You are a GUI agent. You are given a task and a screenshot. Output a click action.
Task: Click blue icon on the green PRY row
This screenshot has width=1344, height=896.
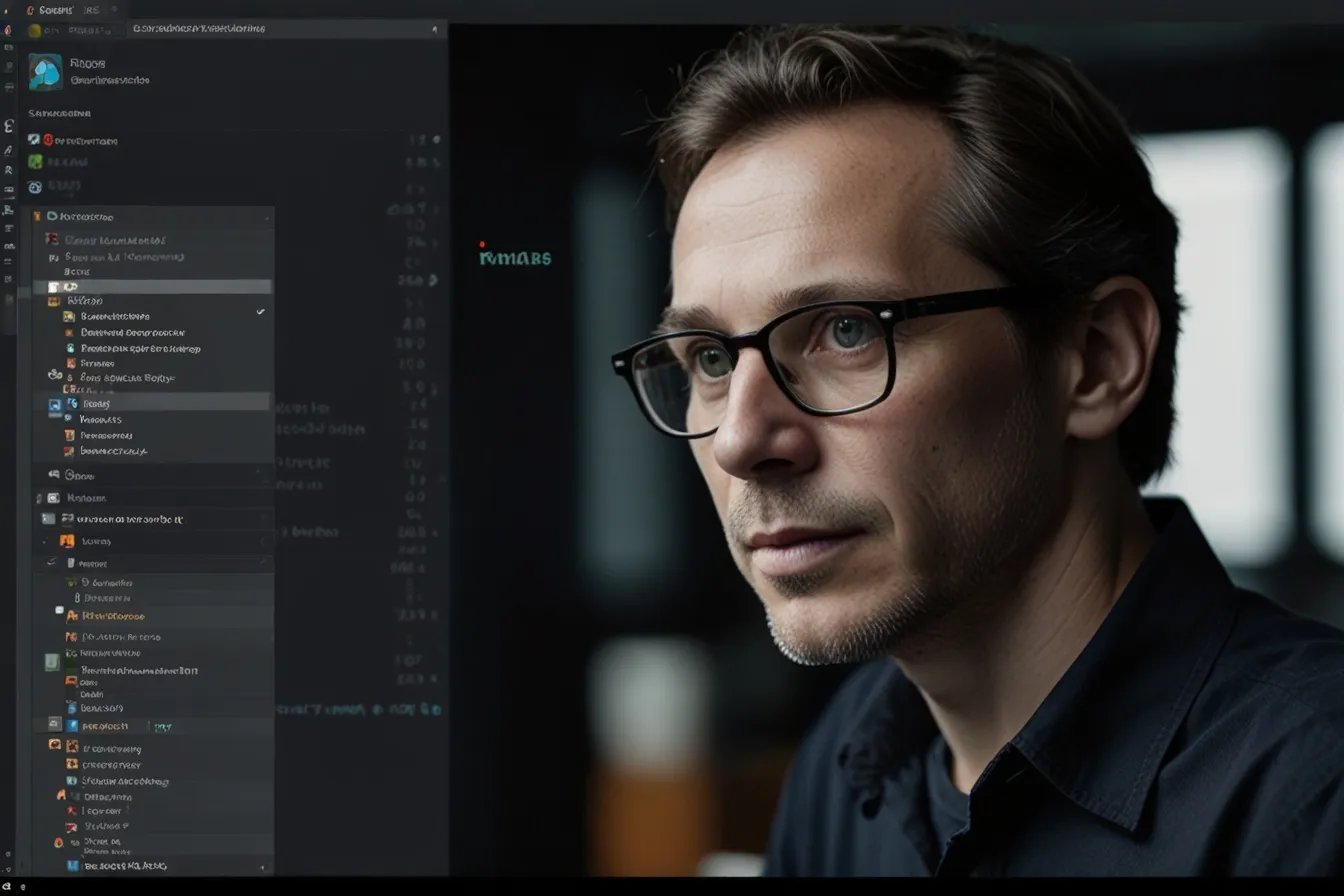(72, 726)
